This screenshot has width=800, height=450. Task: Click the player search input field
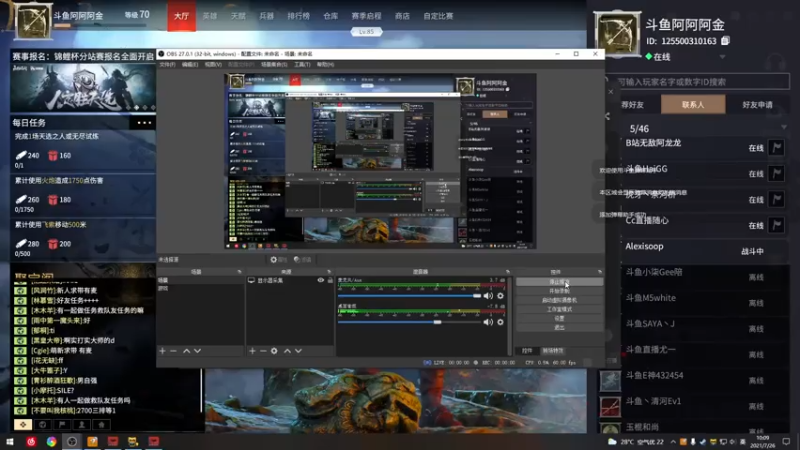pos(701,82)
